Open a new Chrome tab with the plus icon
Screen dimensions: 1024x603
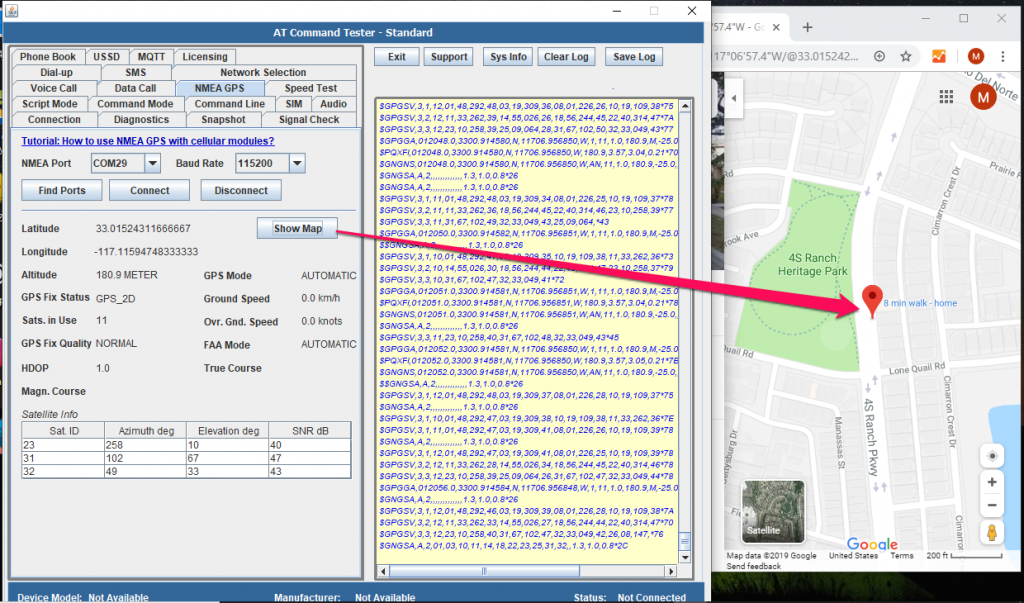[808, 27]
